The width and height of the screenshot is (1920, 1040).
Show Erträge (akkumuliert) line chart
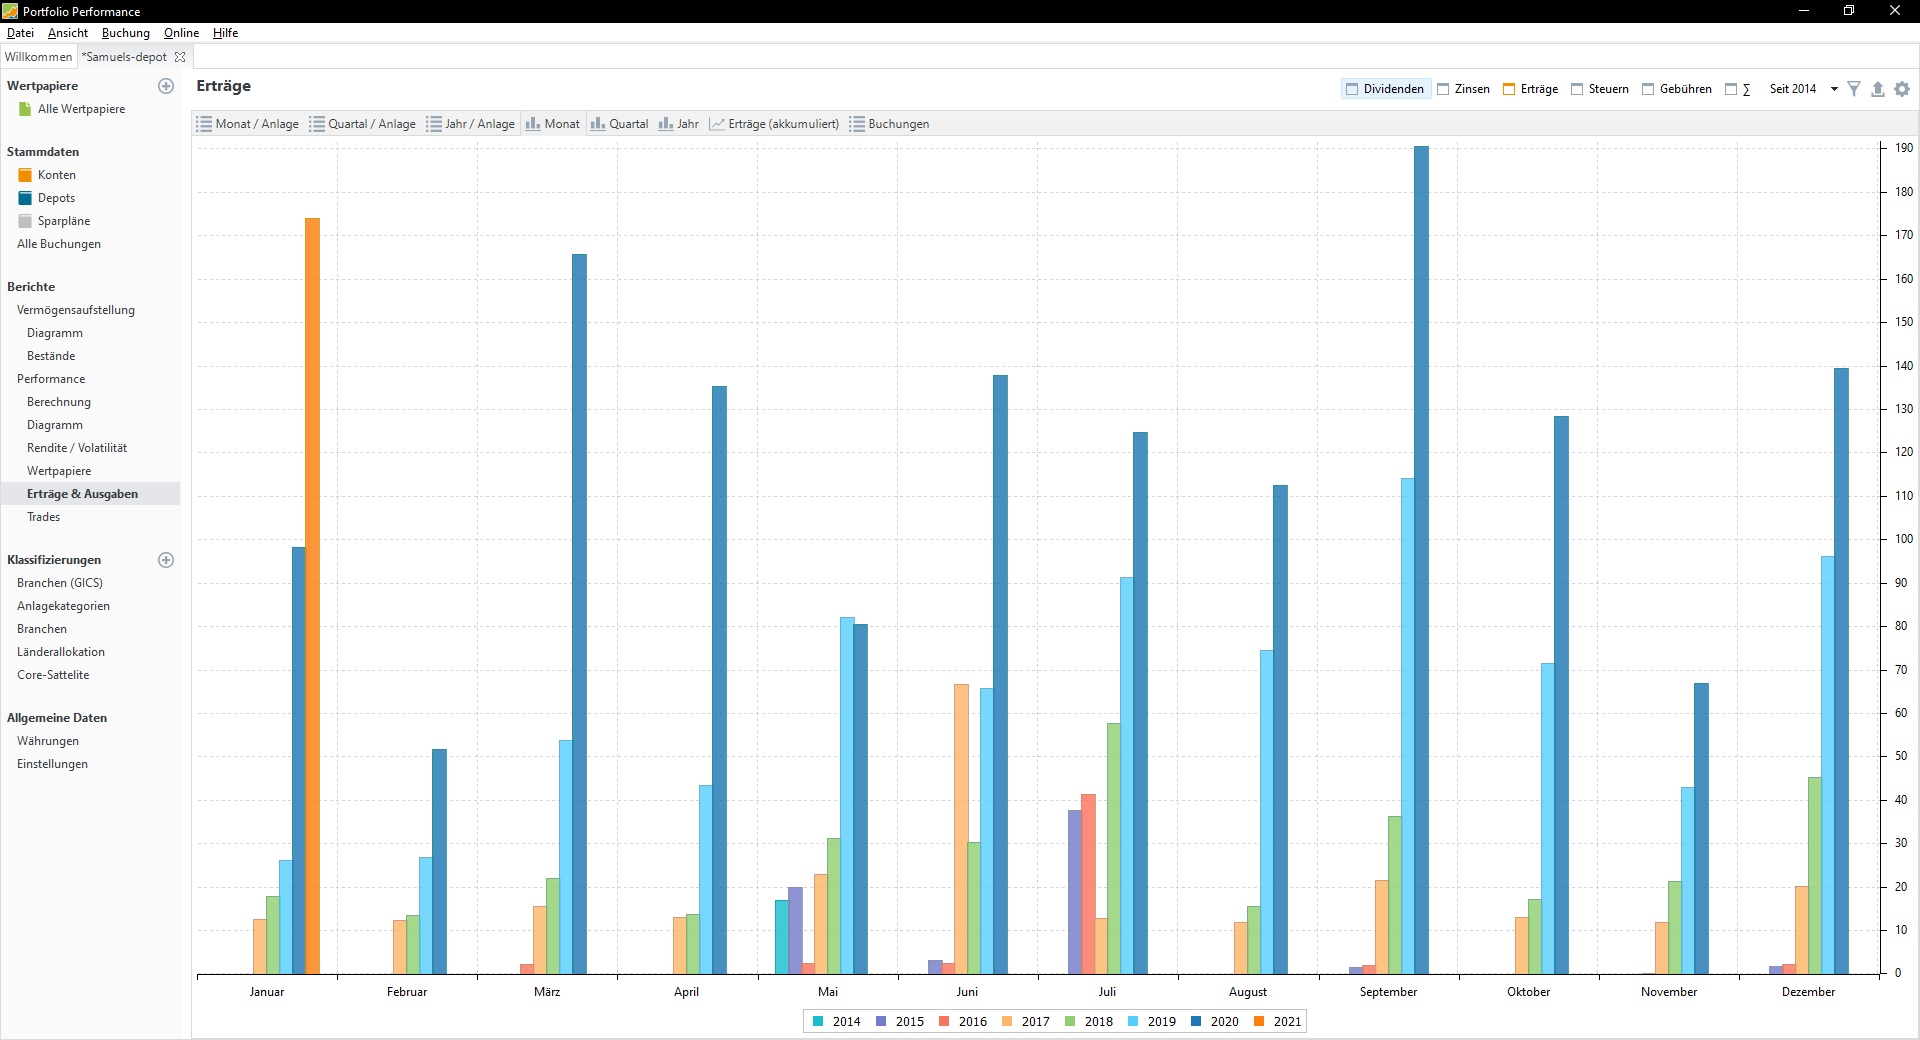pos(774,124)
